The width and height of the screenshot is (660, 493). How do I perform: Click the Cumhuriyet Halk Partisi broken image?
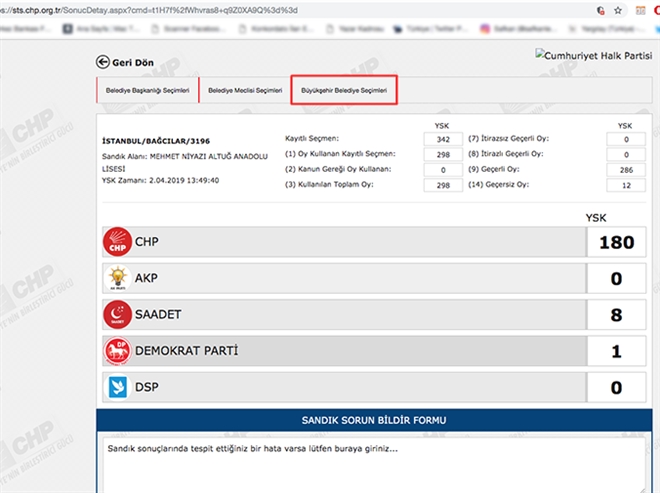(x=593, y=55)
